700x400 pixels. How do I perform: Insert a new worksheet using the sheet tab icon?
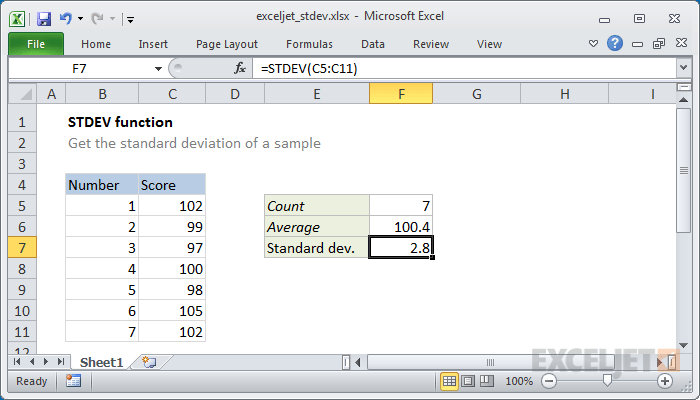(149, 362)
